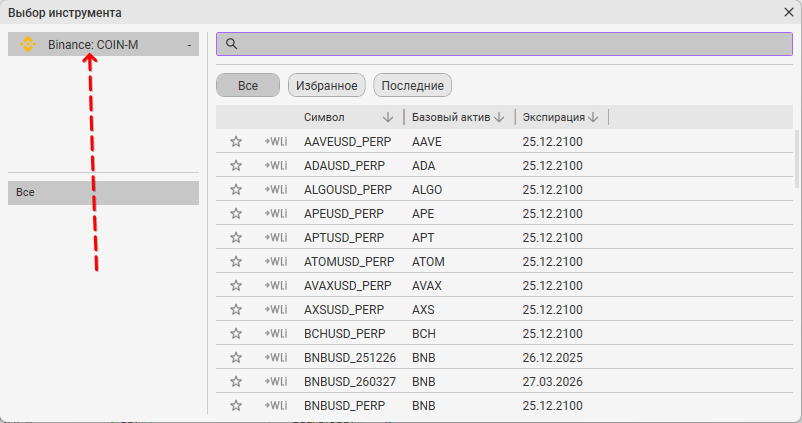
Task: Favorite BCHUSD_PERP with its star icon
Action: (236, 333)
